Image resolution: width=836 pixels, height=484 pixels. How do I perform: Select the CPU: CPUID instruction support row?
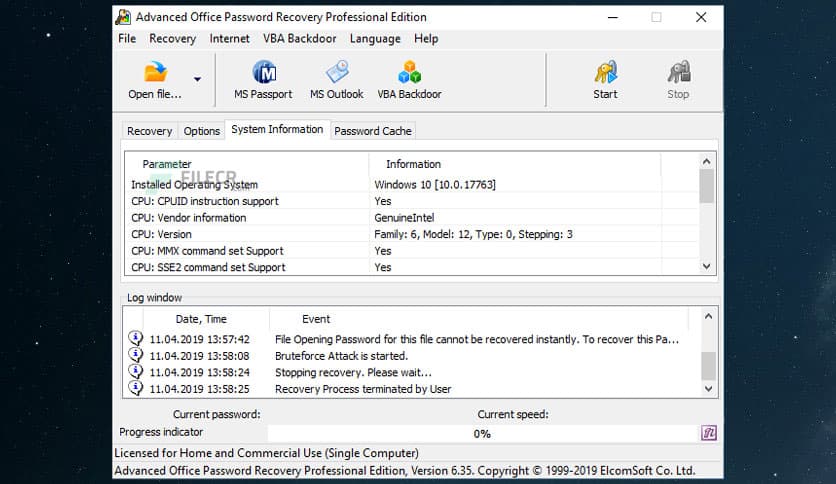coord(412,201)
